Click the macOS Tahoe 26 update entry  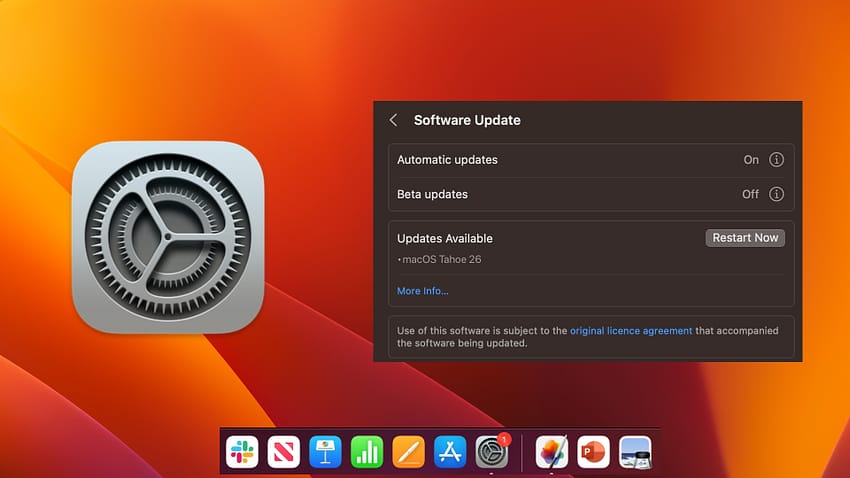(x=439, y=259)
